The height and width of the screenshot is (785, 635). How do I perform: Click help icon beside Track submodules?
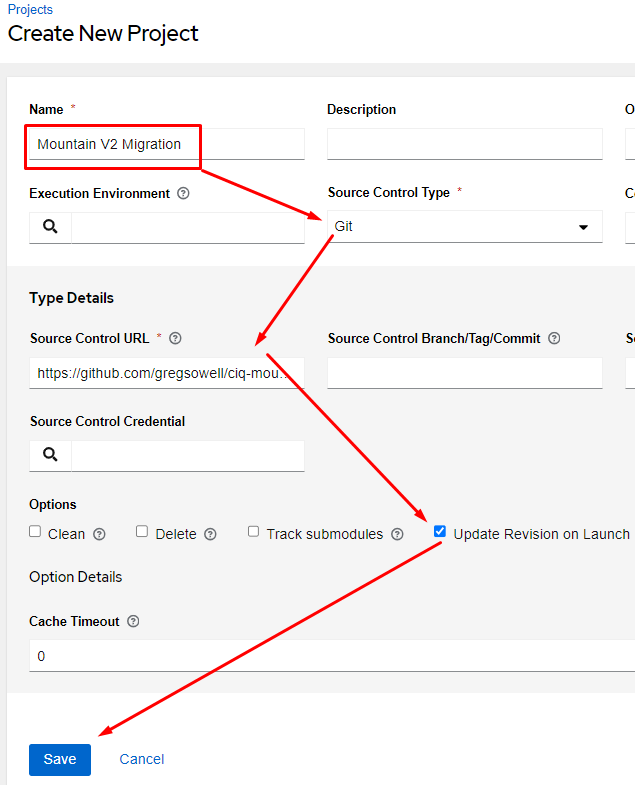[x=397, y=534]
